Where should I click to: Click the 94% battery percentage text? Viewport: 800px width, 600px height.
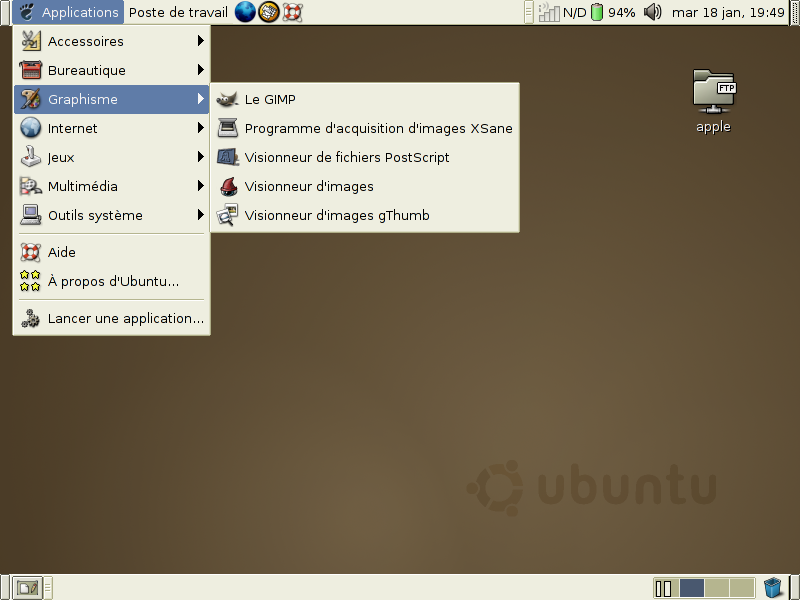(x=621, y=12)
